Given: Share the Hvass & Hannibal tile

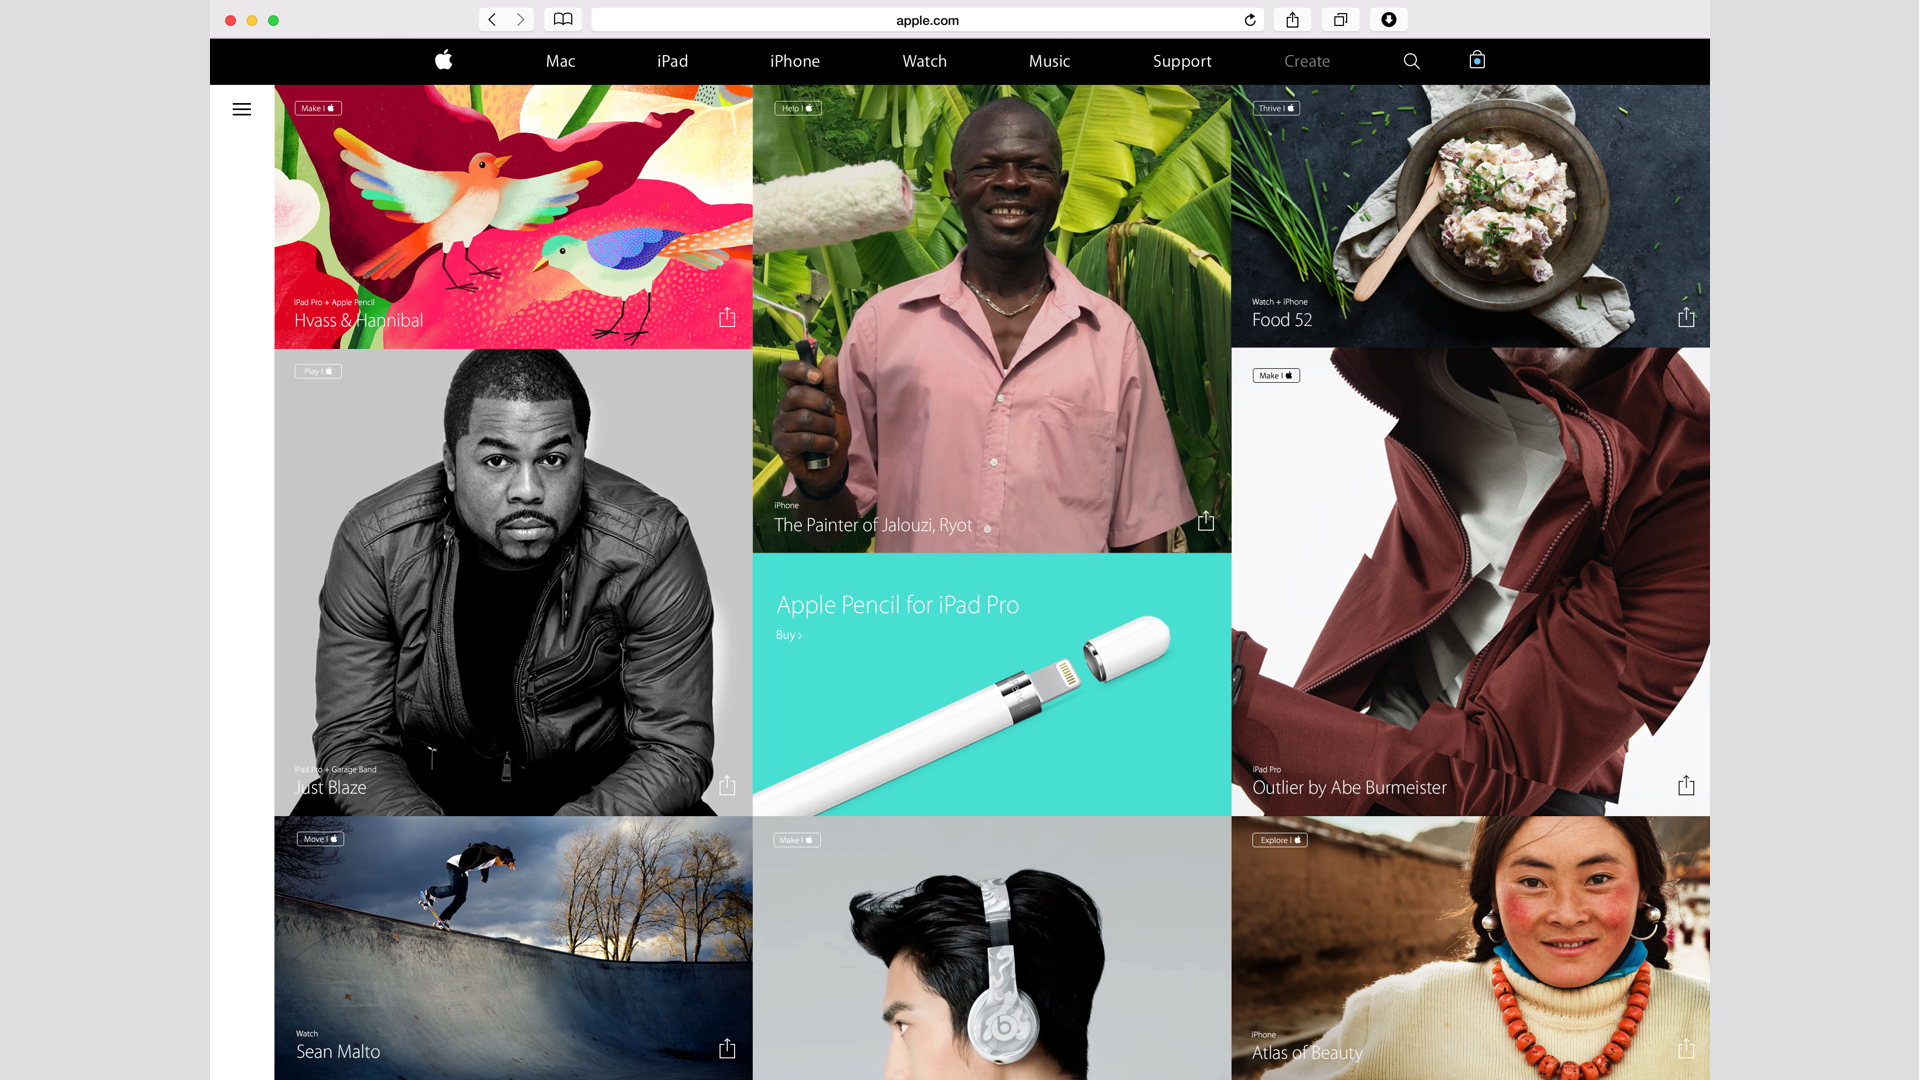Looking at the screenshot, I should click(727, 317).
